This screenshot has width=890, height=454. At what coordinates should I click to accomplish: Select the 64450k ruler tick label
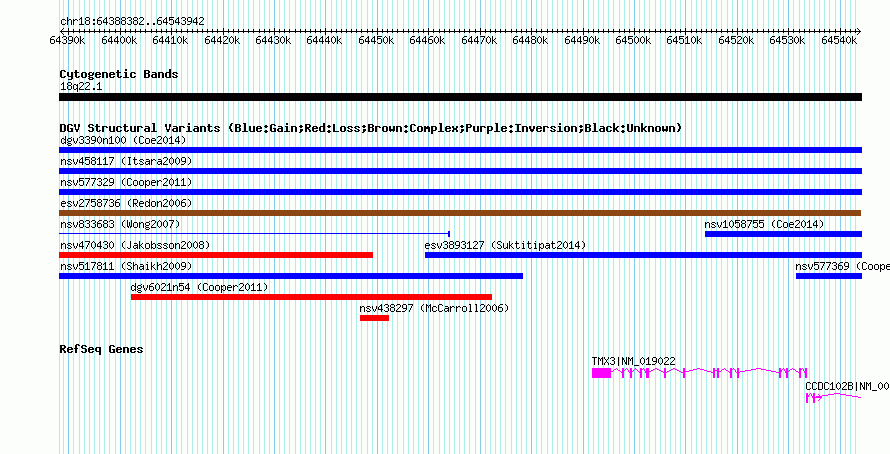point(376,40)
